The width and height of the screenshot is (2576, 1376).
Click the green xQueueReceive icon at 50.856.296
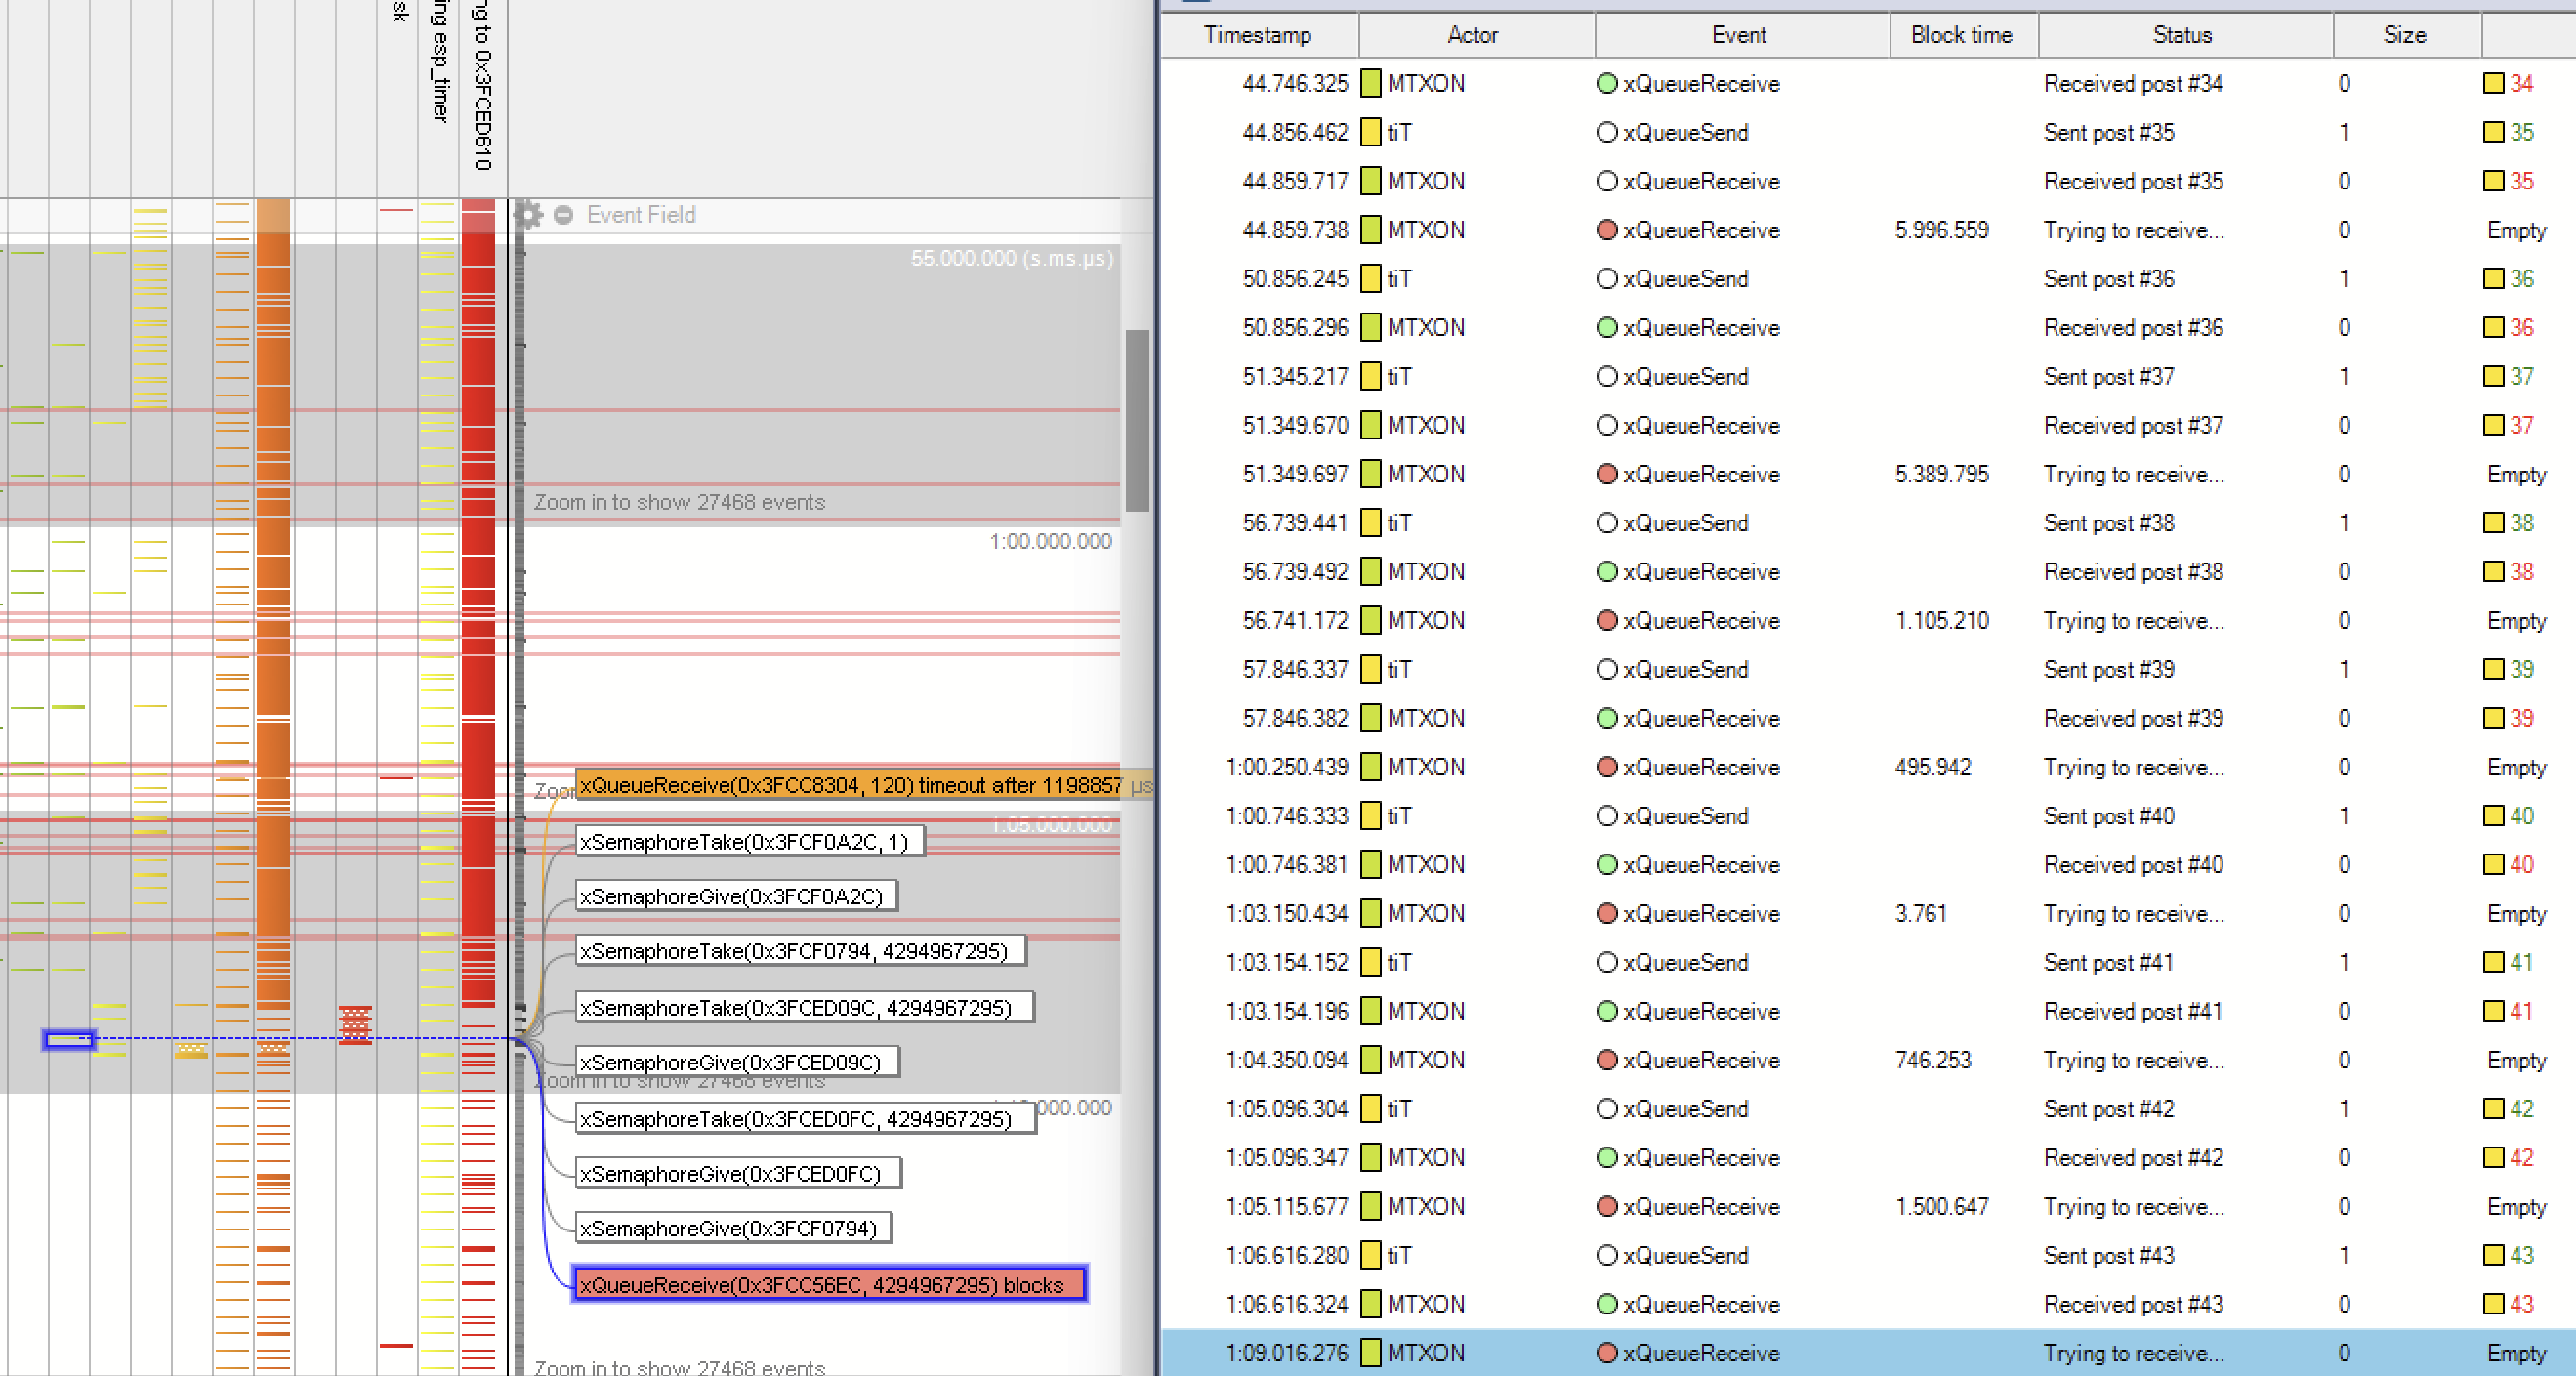[1607, 327]
